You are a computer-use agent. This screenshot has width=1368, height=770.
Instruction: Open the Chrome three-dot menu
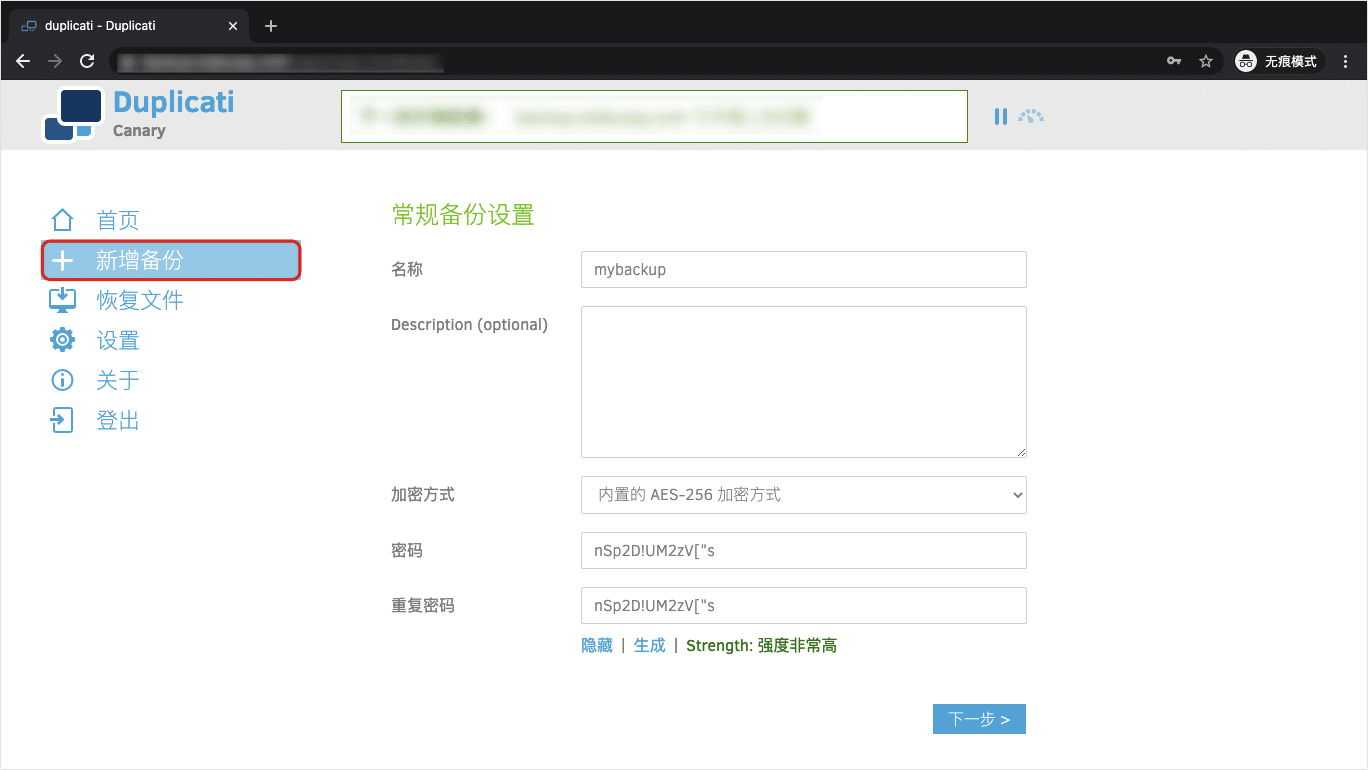(1346, 61)
